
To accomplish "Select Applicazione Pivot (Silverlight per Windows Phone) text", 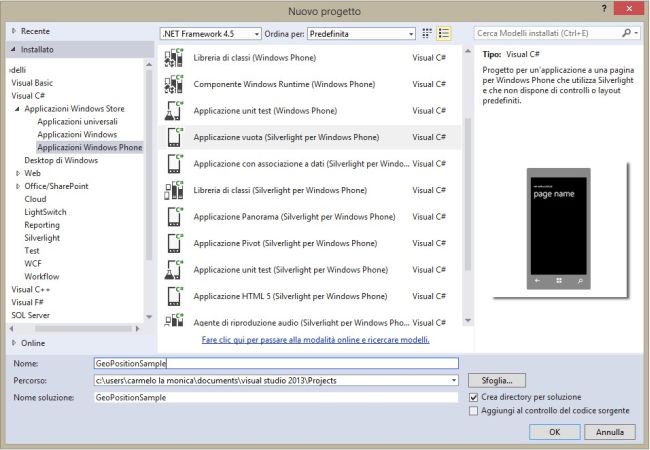I will (285, 243).
